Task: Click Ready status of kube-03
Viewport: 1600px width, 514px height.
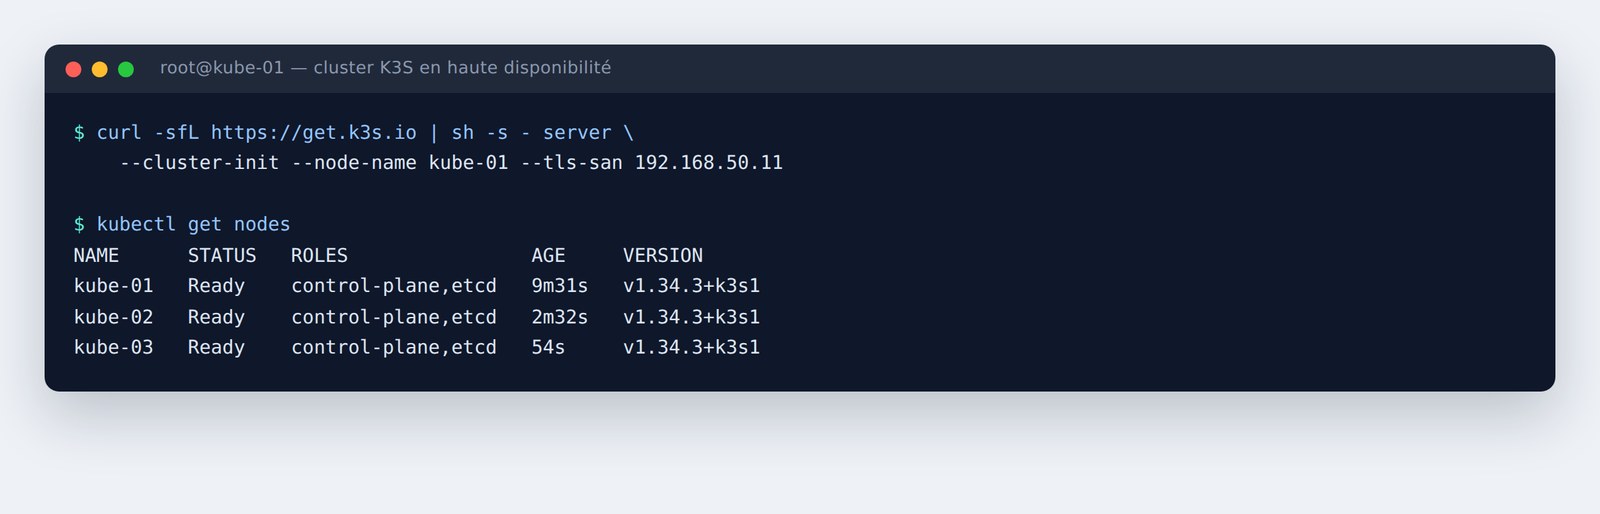Action: pyautogui.click(x=216, y=348)
